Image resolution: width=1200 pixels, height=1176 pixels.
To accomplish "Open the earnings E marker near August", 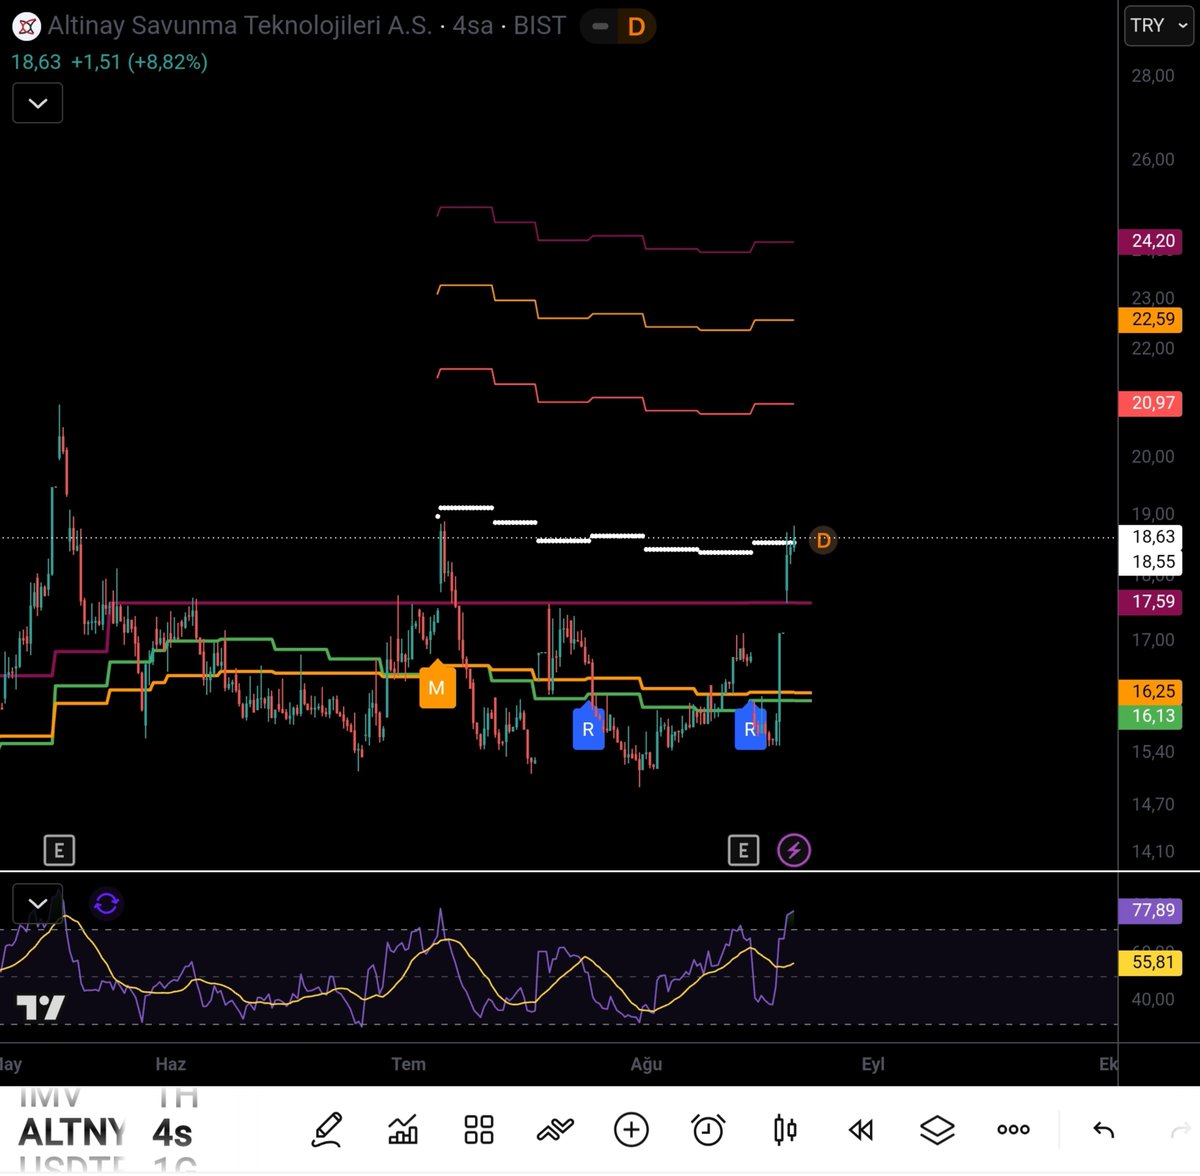I will 743,851.
